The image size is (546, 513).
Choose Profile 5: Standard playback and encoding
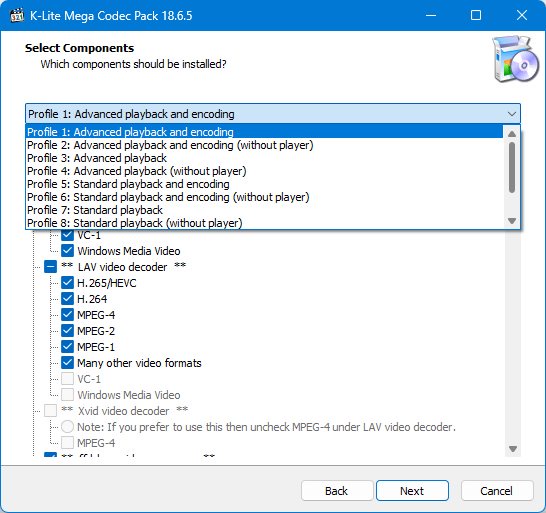264,184
